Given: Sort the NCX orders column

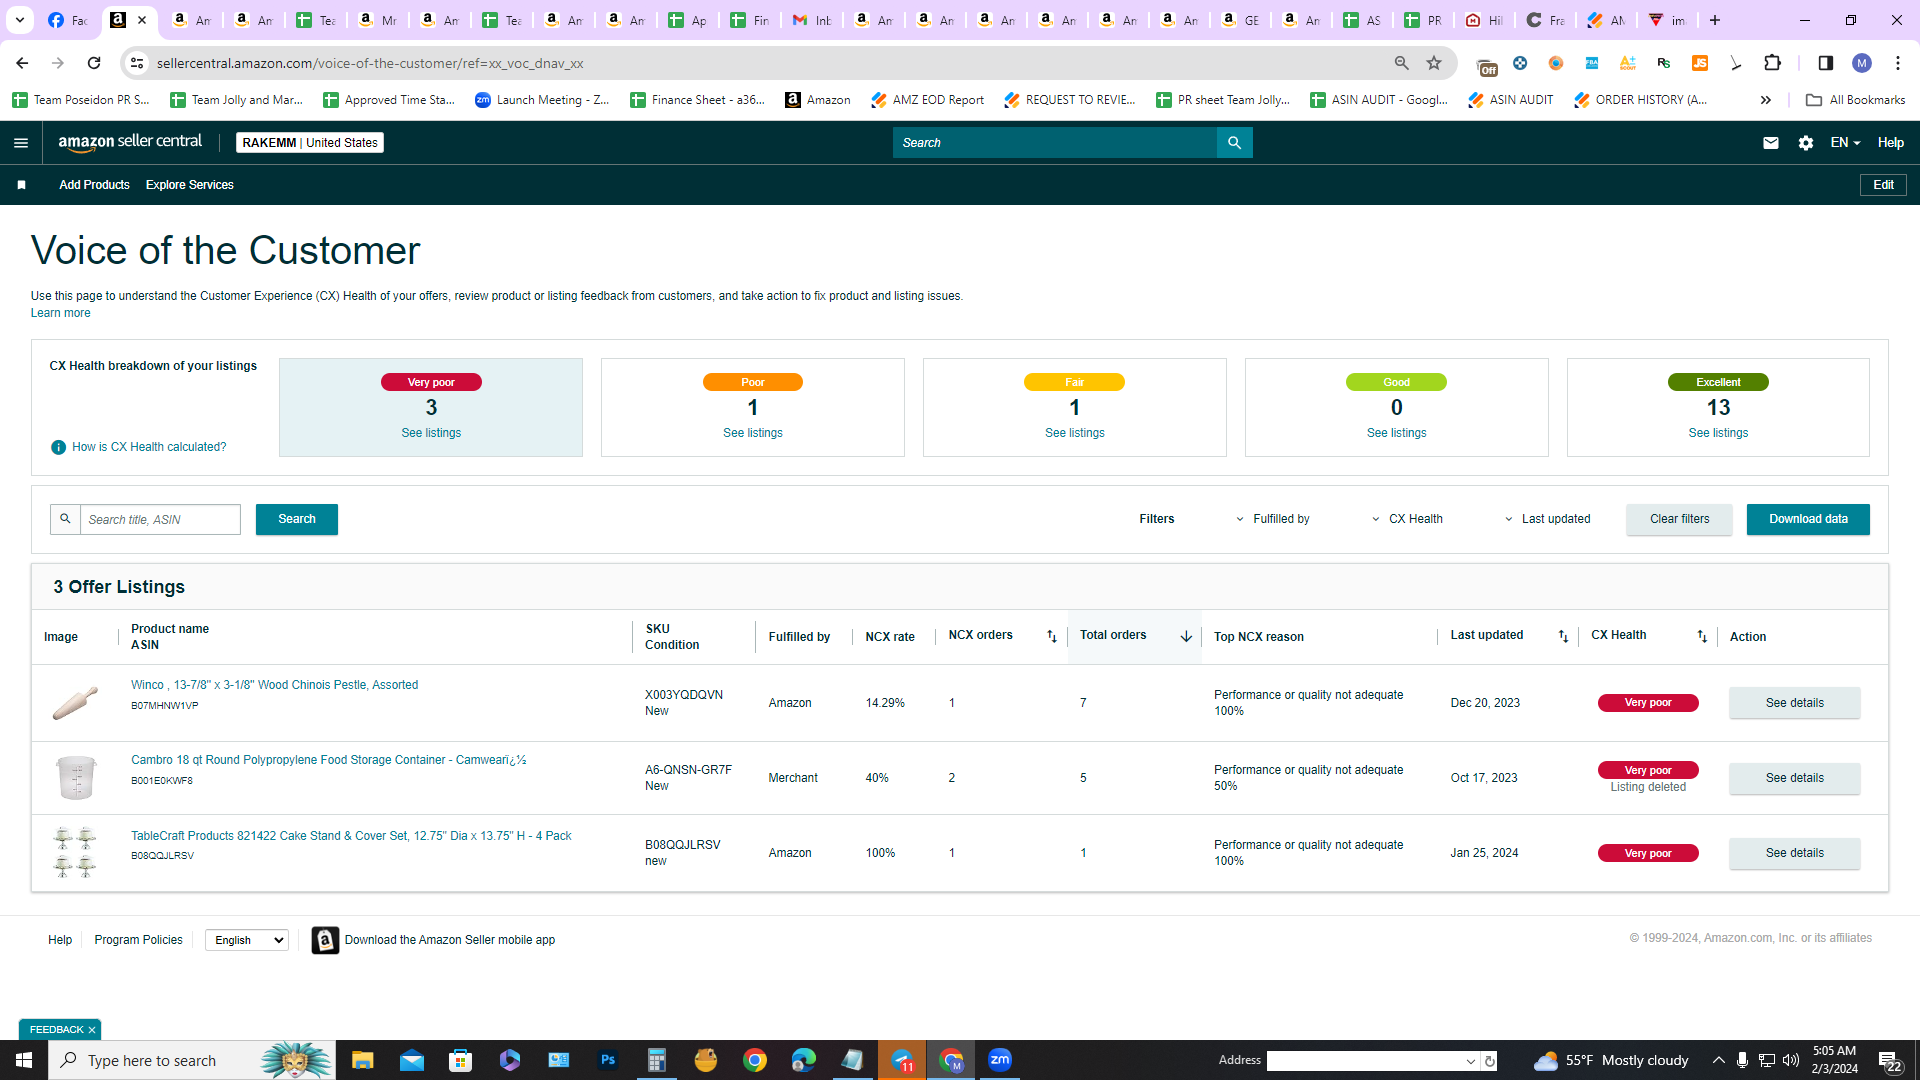Looking at the screenshot, I should [x=1051, y=637].
